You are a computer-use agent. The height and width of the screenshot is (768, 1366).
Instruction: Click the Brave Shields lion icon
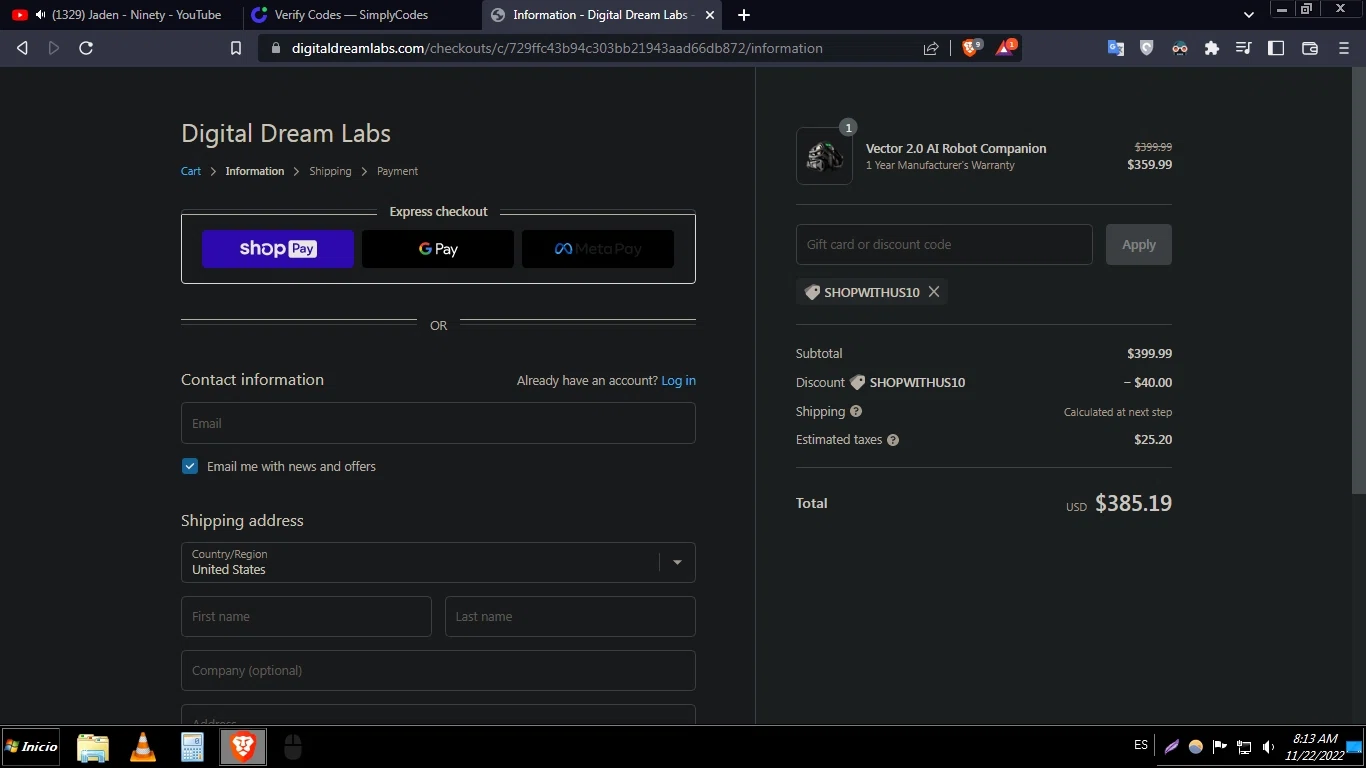tap(970, 48)
